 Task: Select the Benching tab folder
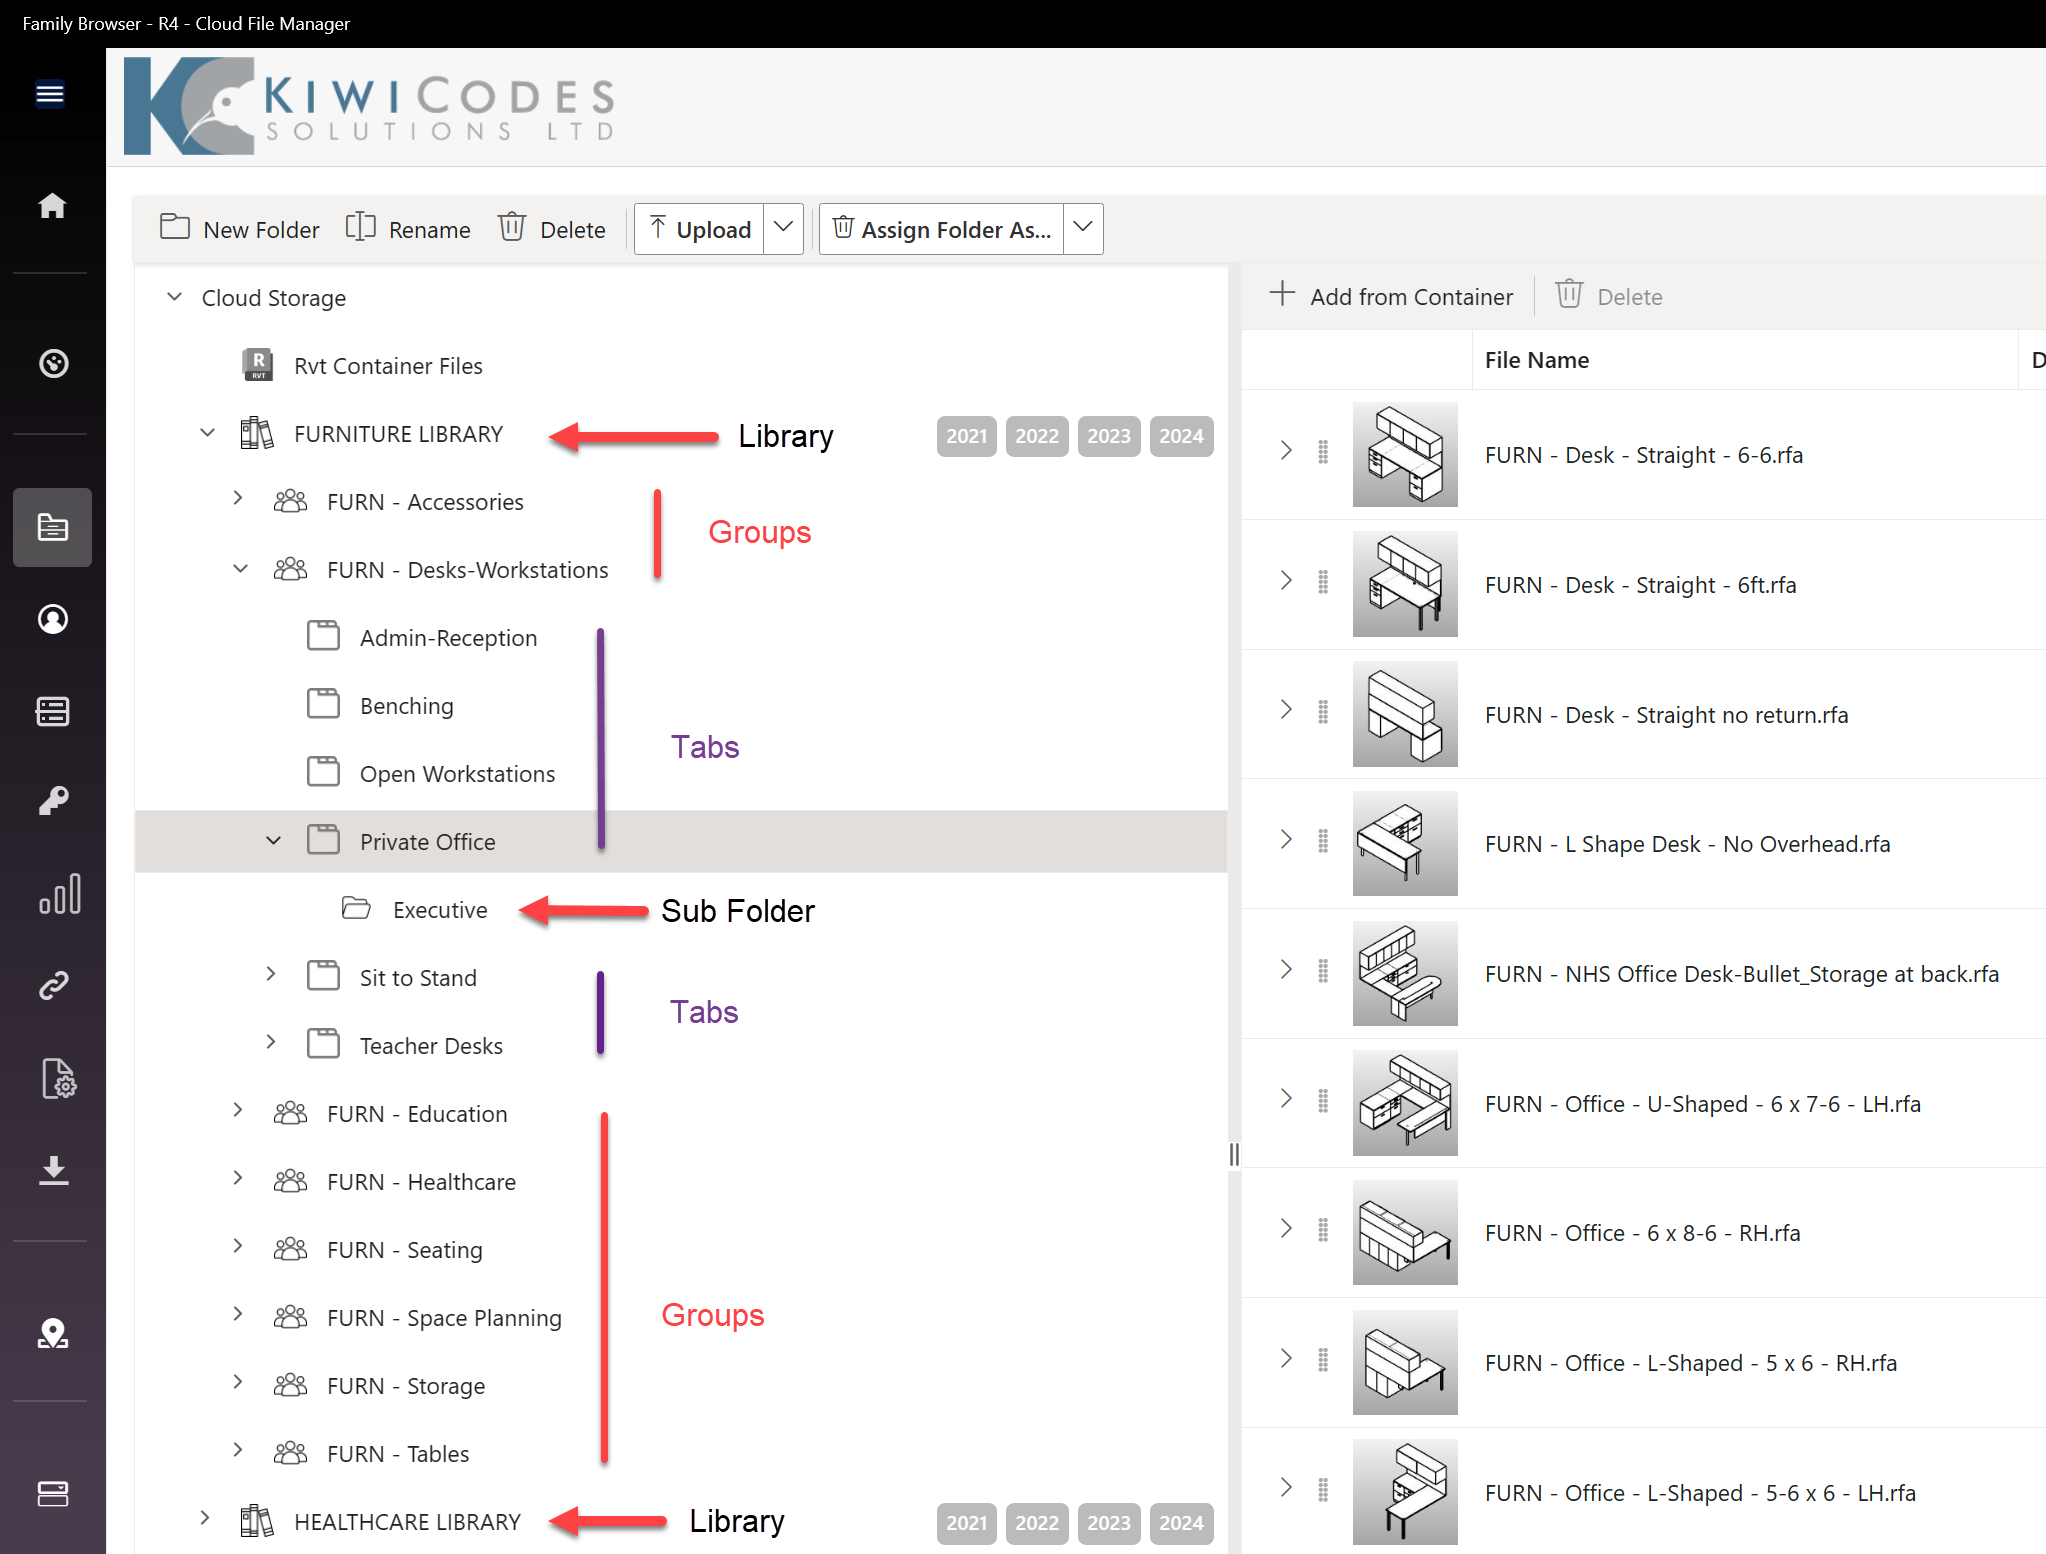pyautogui.click(x=406, y=706)
